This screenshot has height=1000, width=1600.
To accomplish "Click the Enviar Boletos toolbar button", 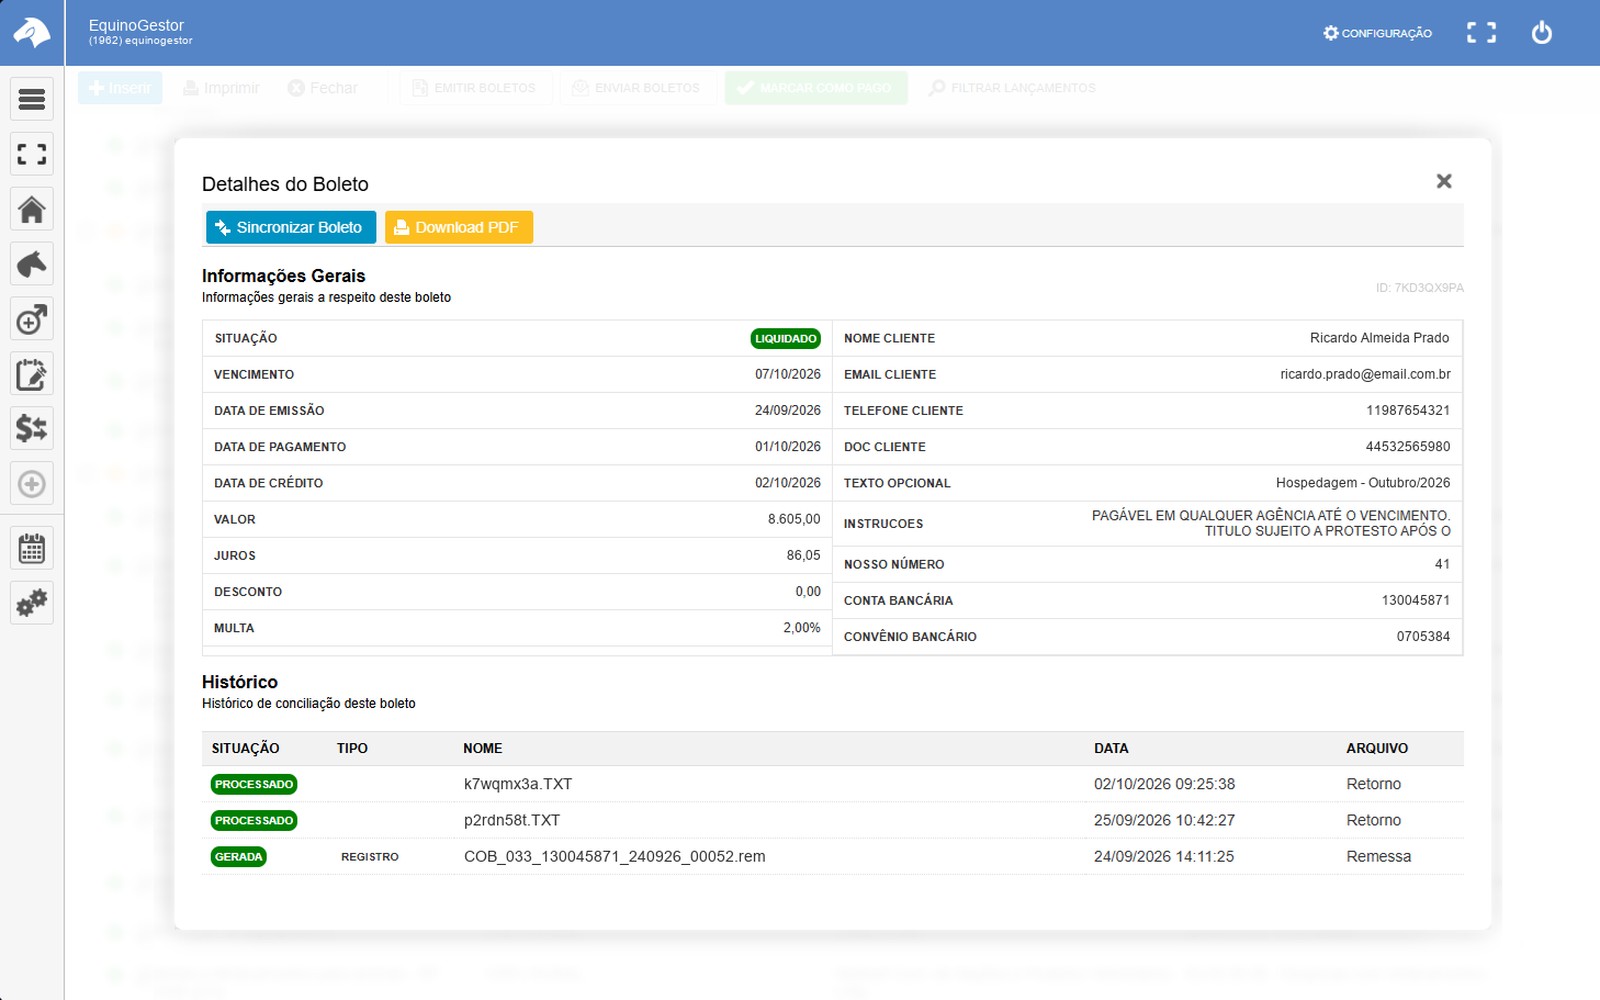I will 636,88.
